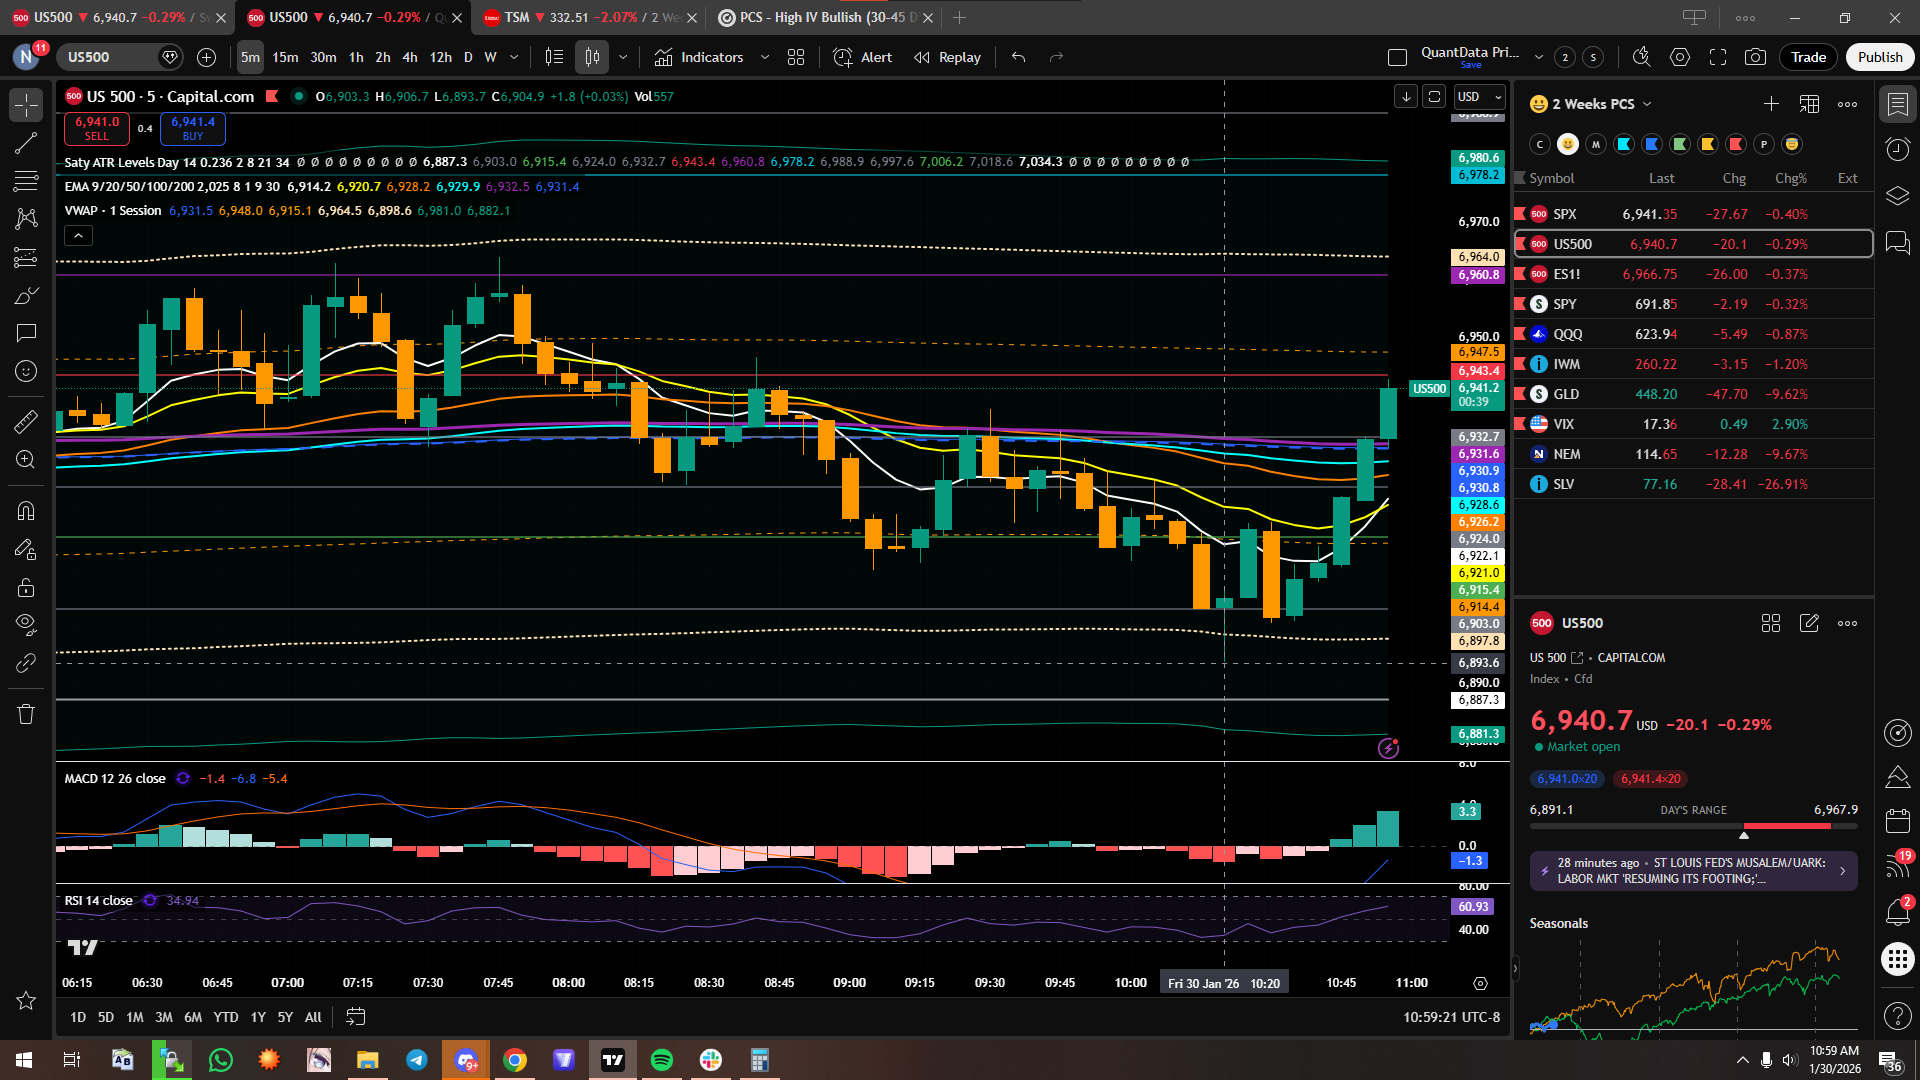Toggle the magnet mode
The image size is (1920, 1080).
(26, 511)
